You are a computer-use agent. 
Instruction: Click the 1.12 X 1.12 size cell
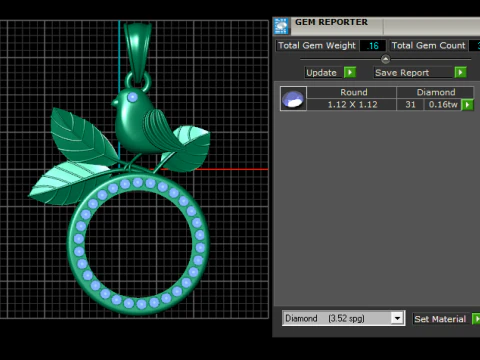(x=352, y=105)
